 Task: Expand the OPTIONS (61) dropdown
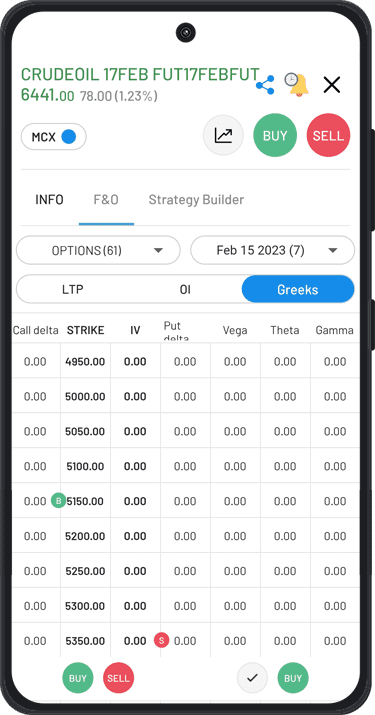99,250
